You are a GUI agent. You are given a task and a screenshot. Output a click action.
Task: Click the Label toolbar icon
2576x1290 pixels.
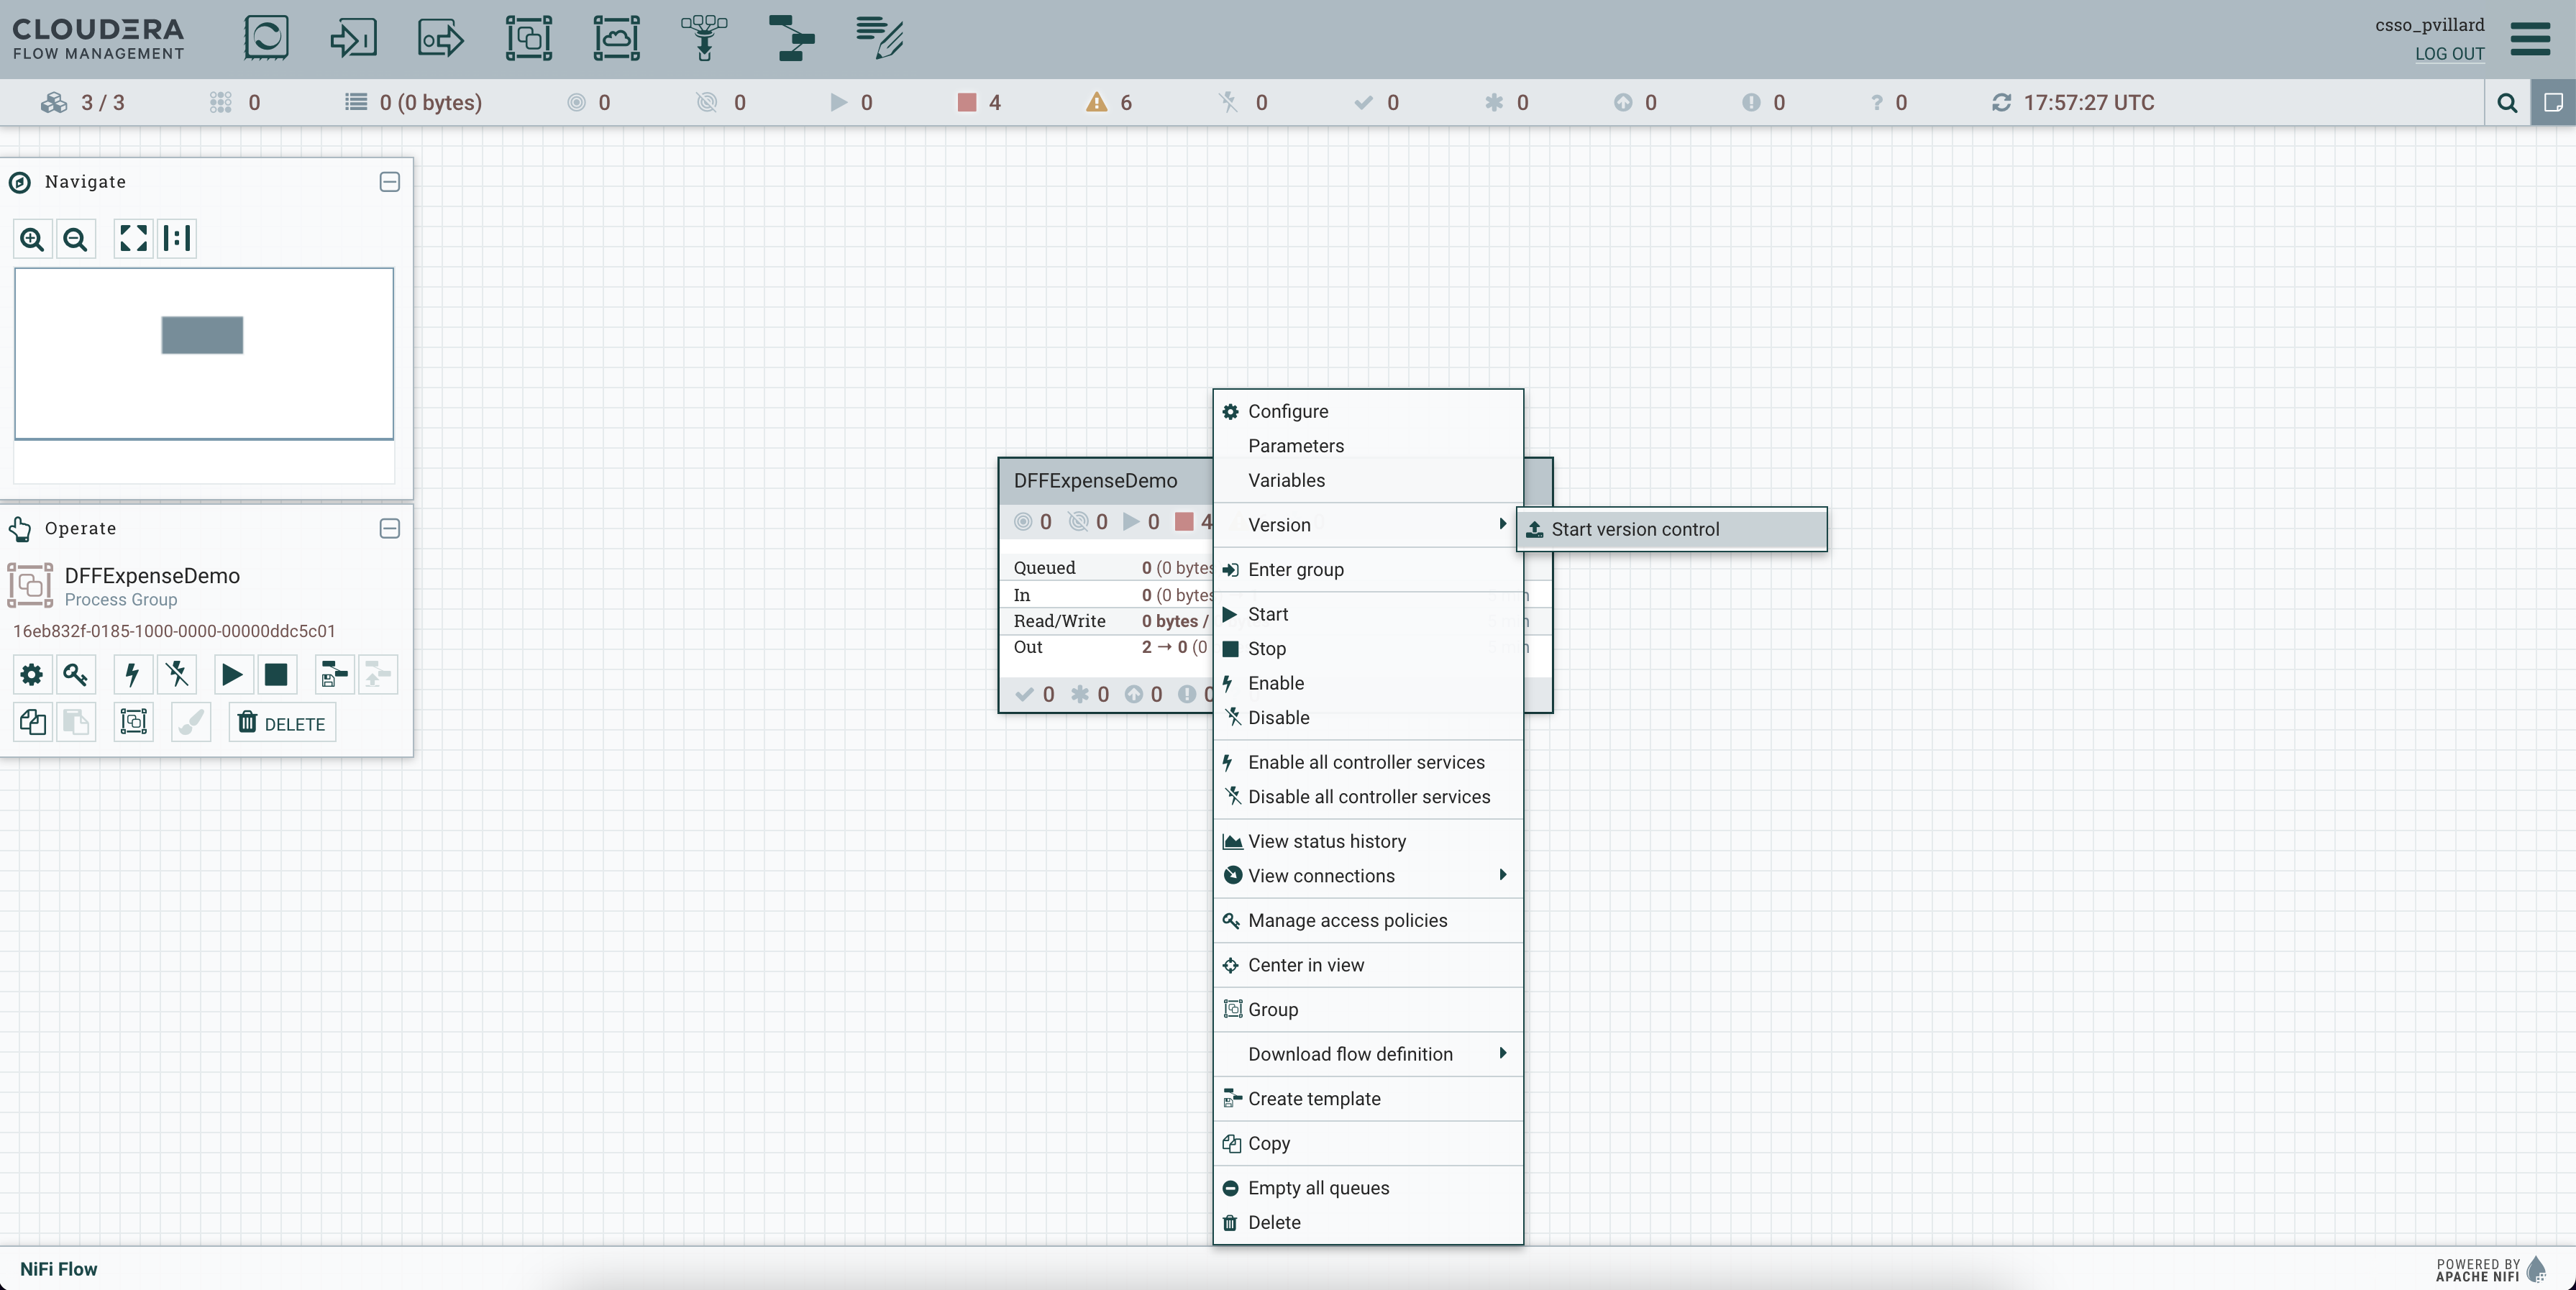tap(880, 38)
